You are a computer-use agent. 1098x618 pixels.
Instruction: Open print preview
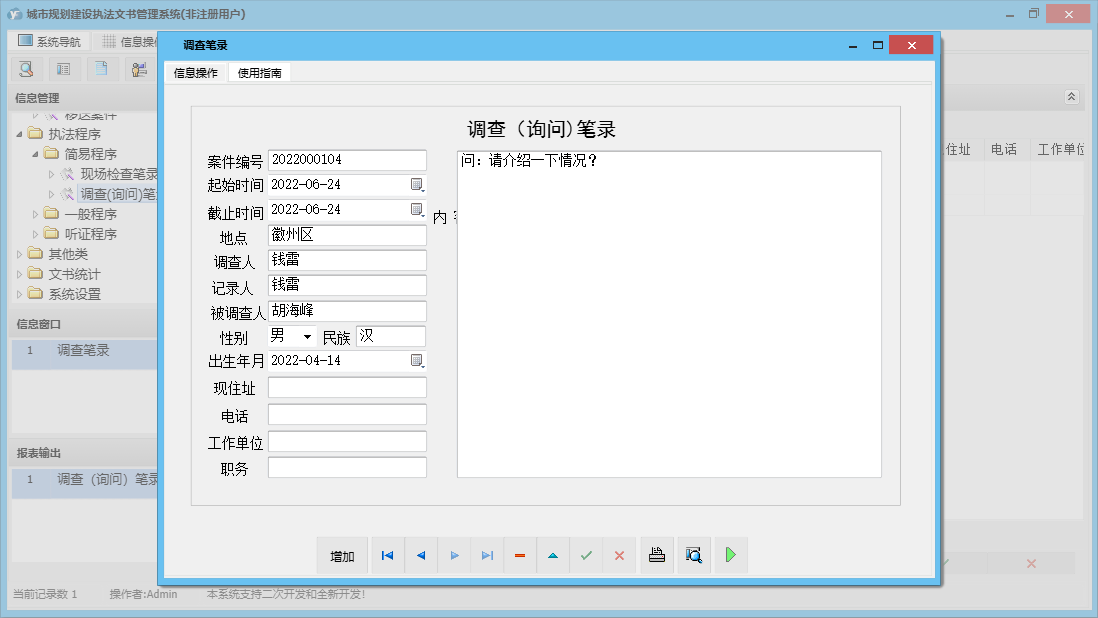pyautogui.click(x=693, y=555)
